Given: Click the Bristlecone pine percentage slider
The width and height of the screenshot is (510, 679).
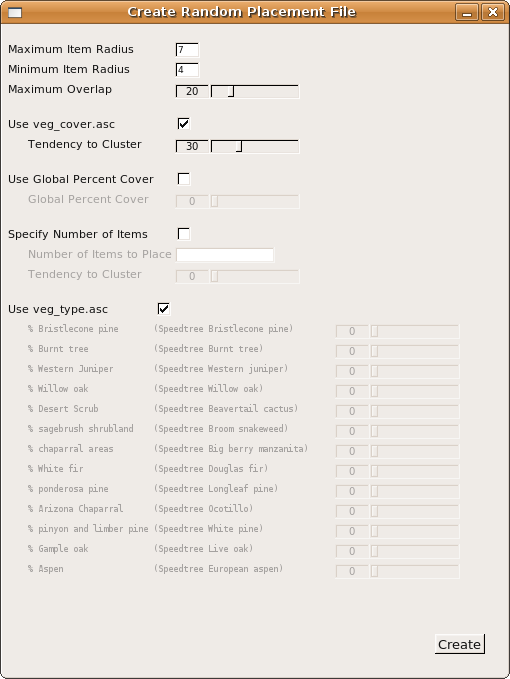Looking at the screenshot, I should (x=415, y=332).
